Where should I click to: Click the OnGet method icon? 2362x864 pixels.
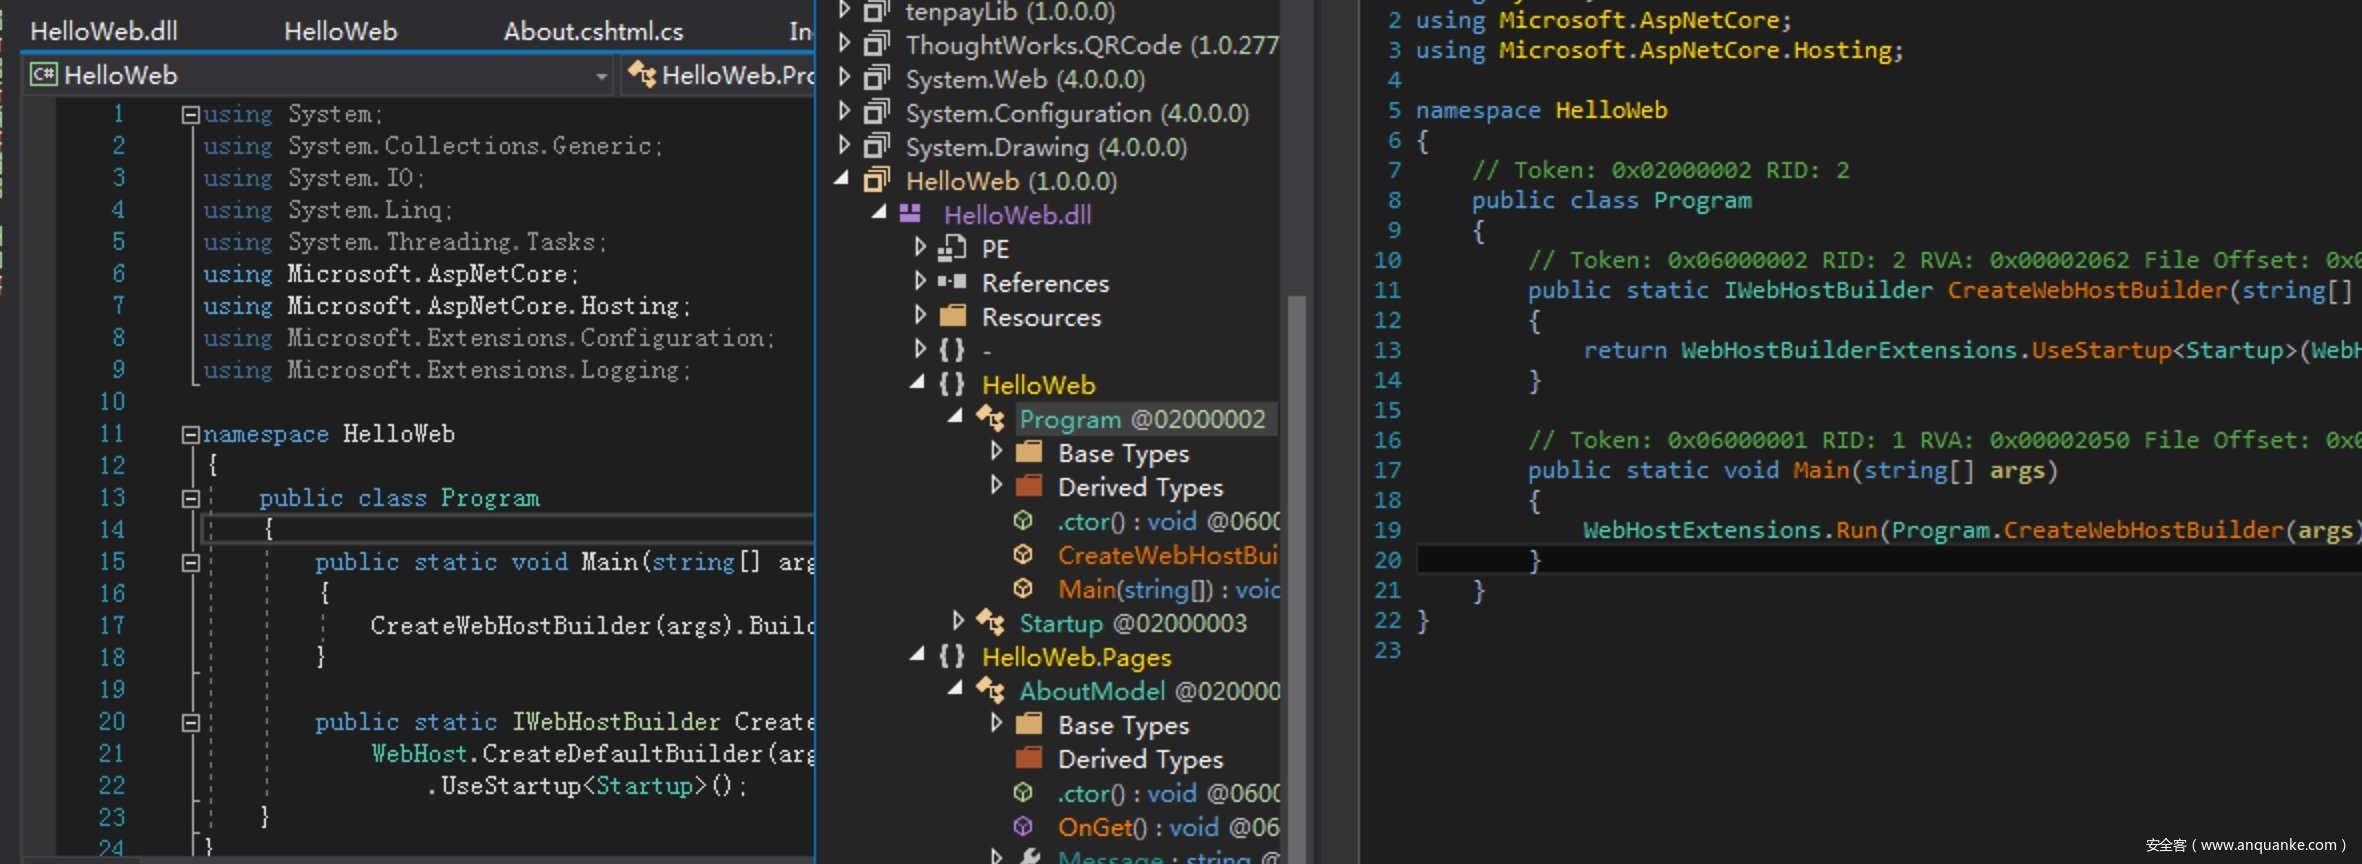click(1023, 827)
